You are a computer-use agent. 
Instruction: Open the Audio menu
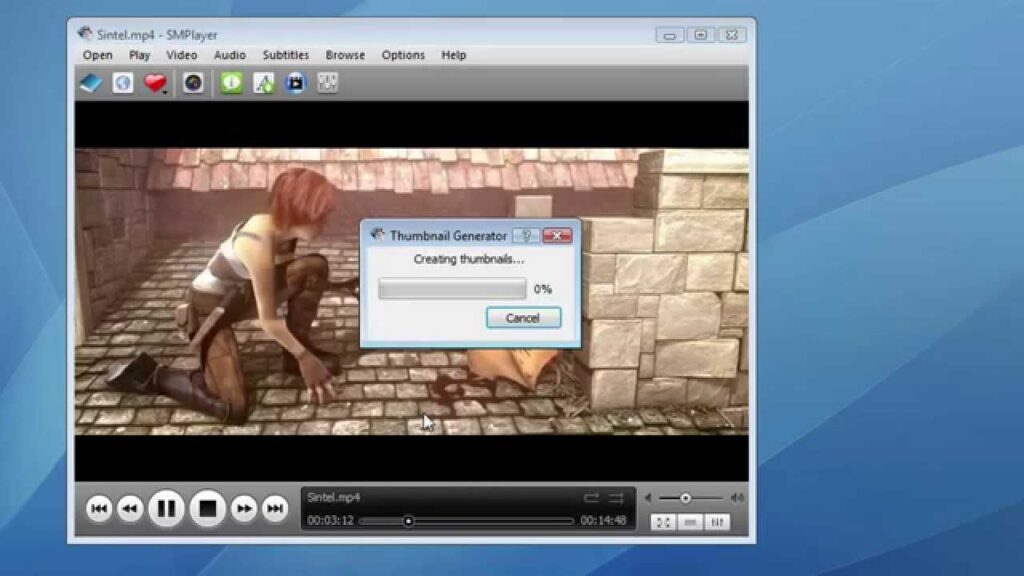(x=230, y=56)
